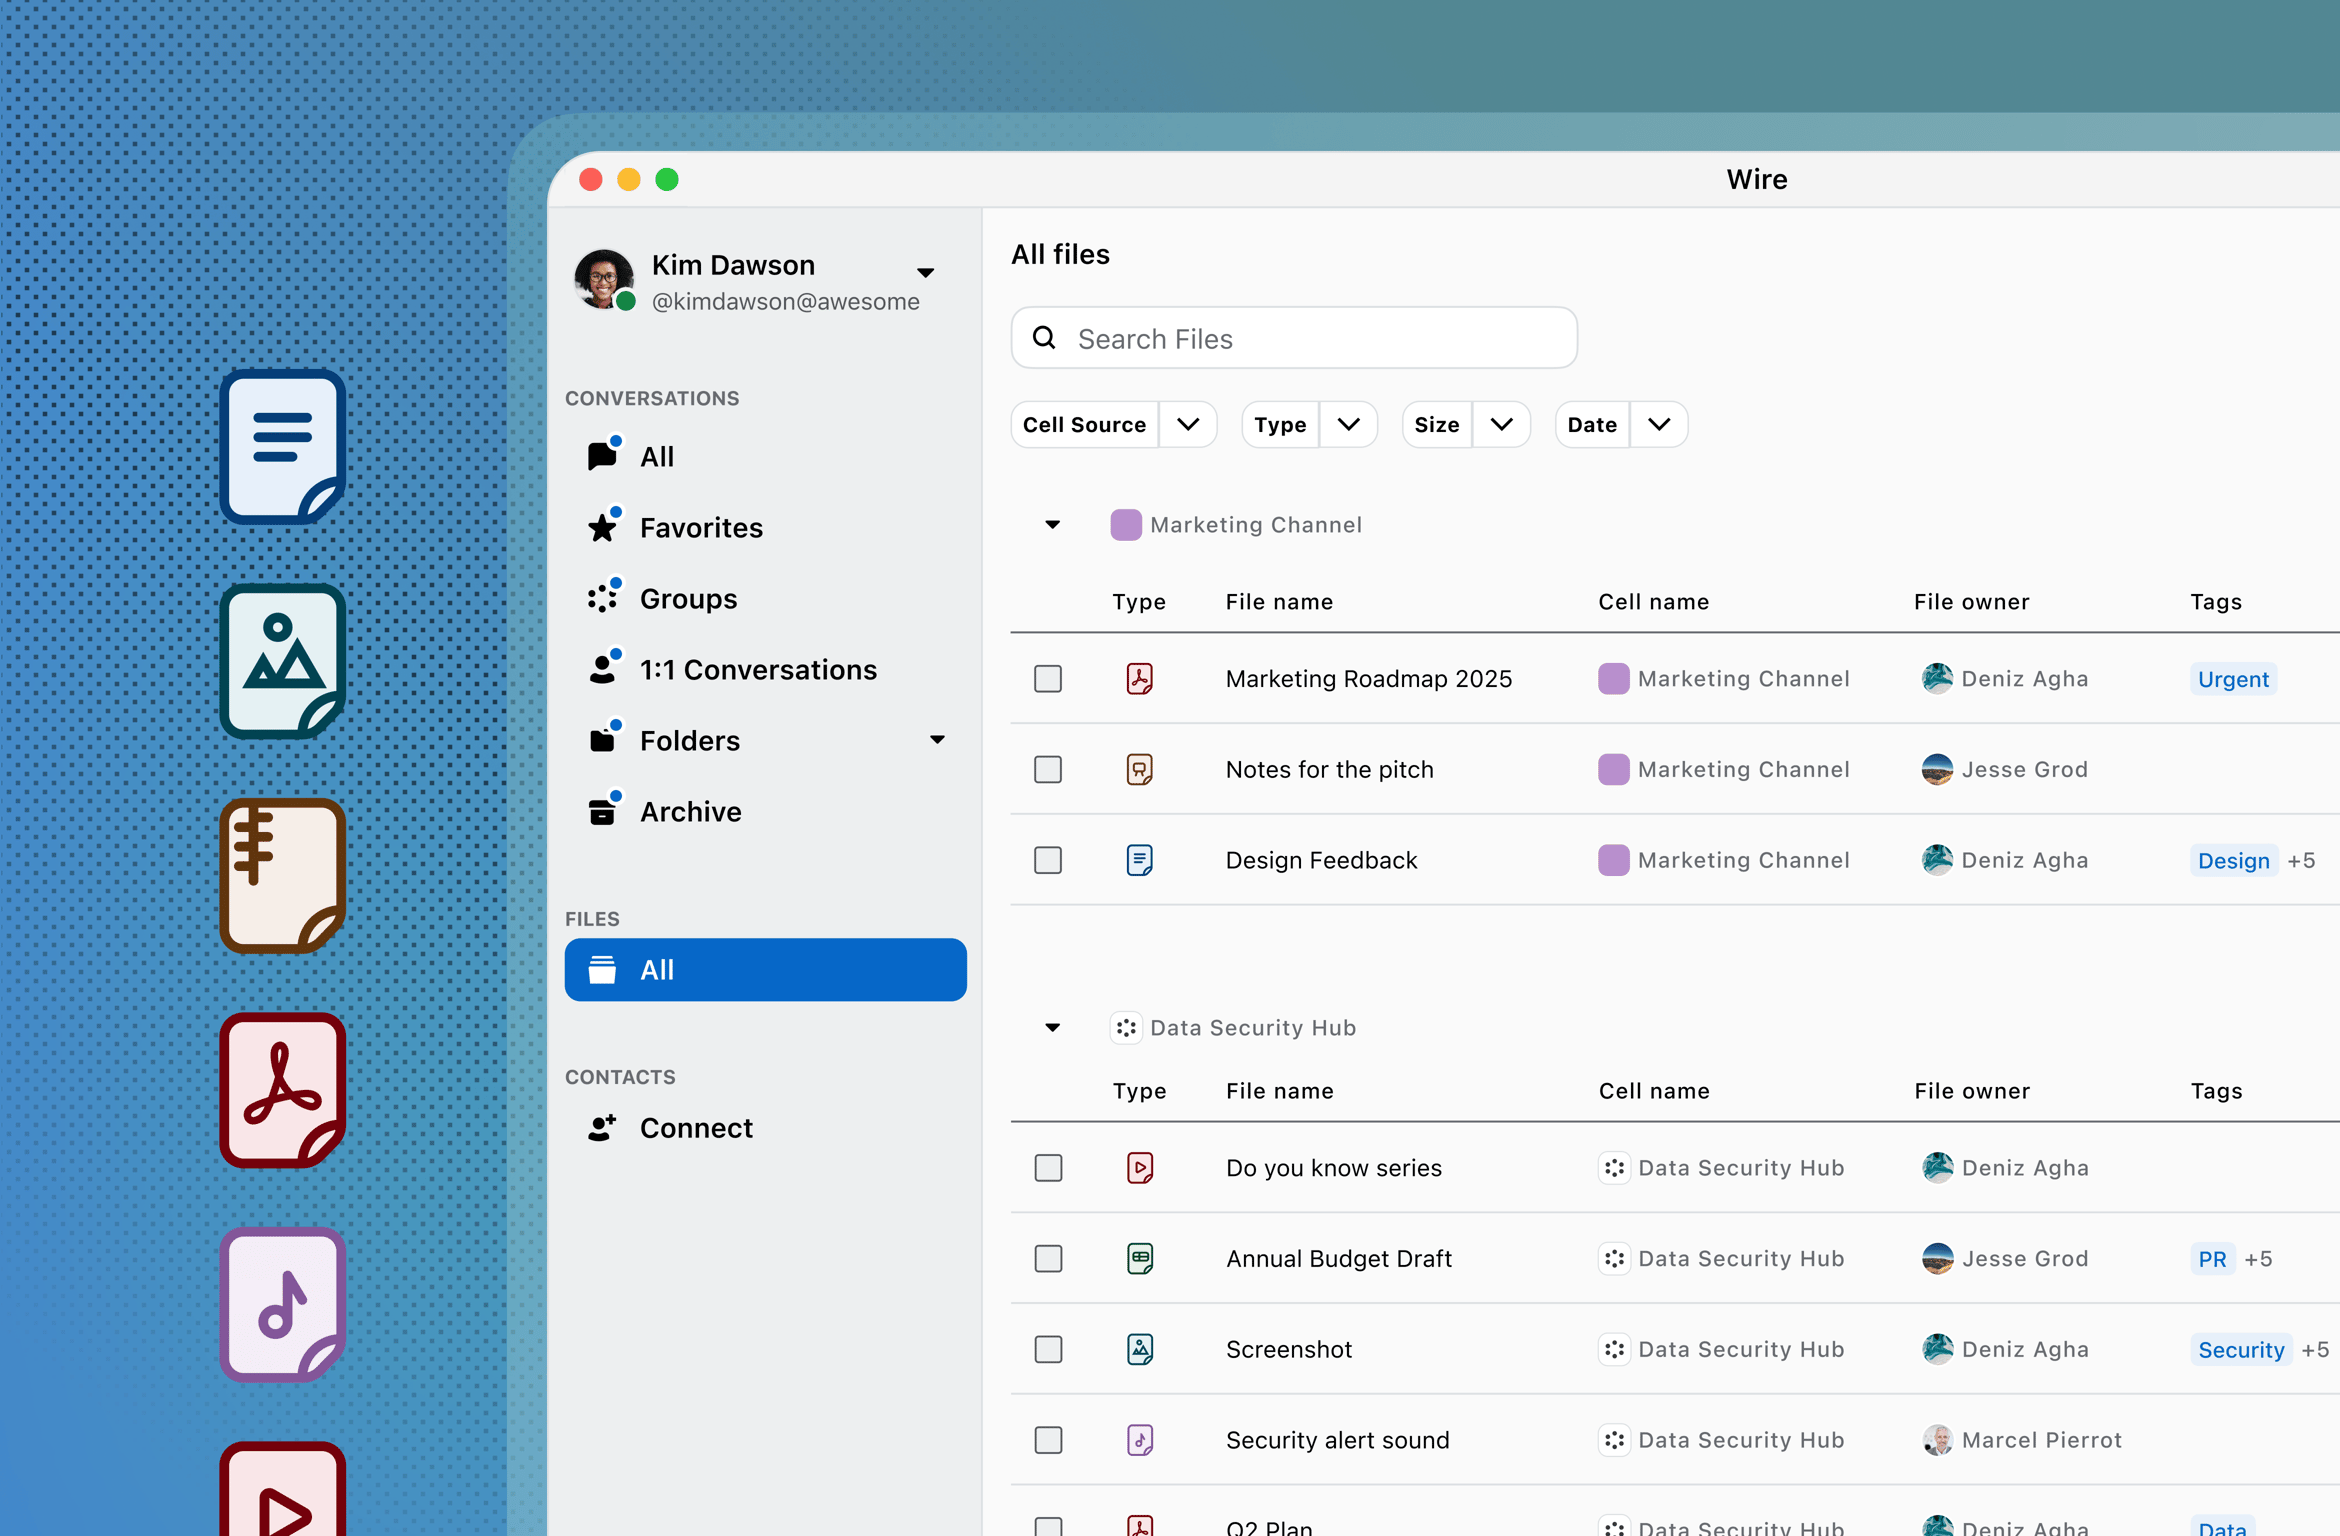Collapse the Marketing Channel file group

(x=1052, y=525)
